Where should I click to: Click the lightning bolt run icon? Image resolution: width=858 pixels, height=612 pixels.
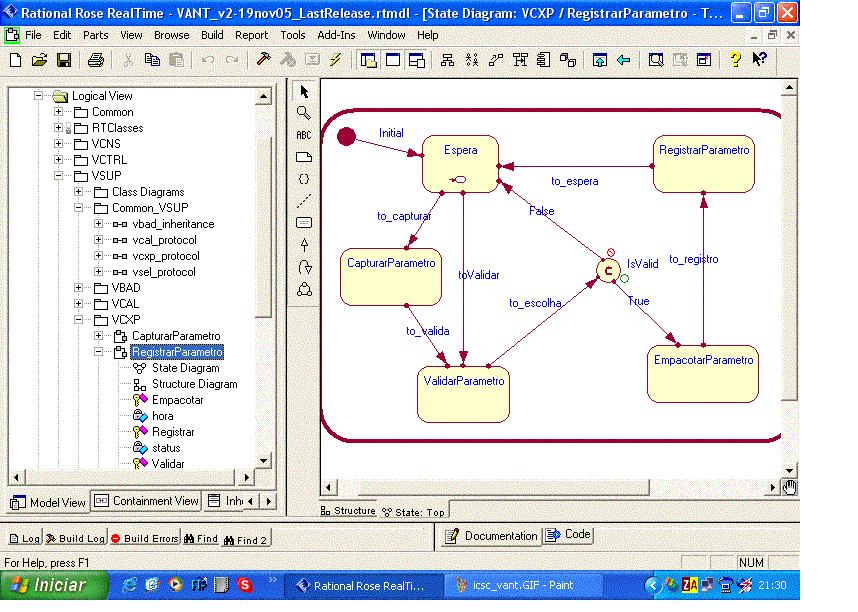pyautogui.click(x=335, y=59)
